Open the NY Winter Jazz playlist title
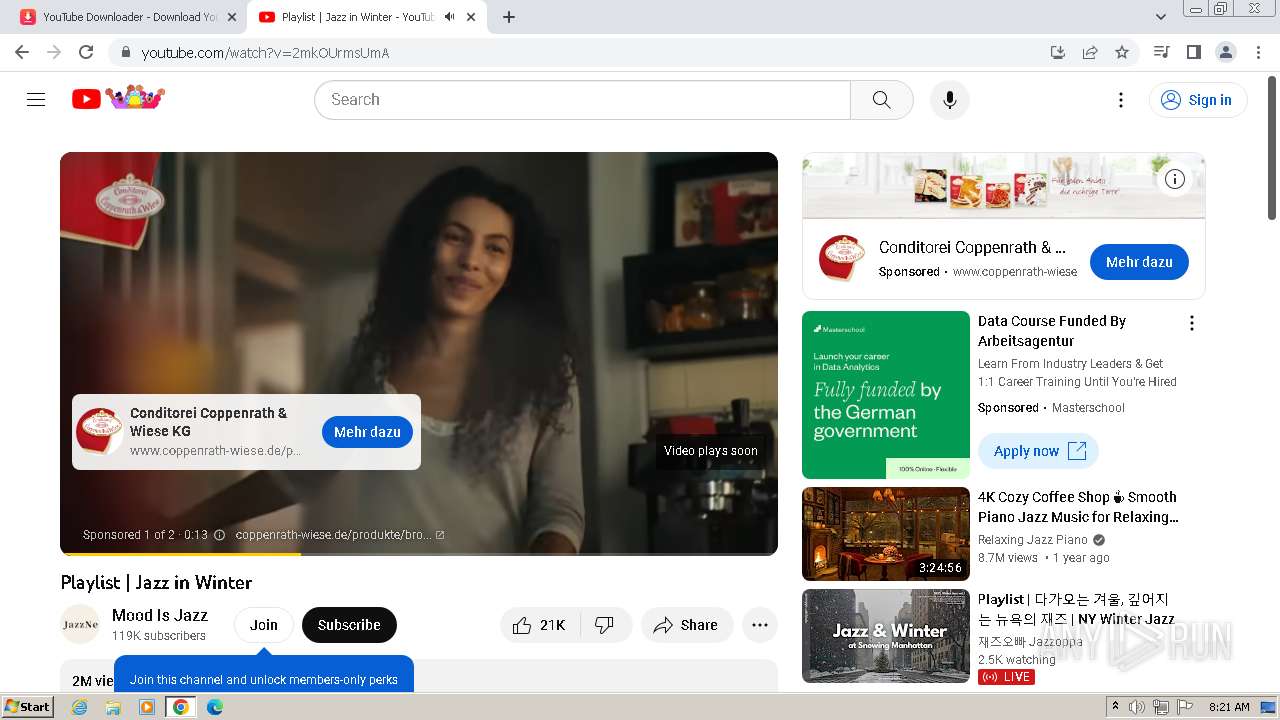 [x=1076, y=609]
